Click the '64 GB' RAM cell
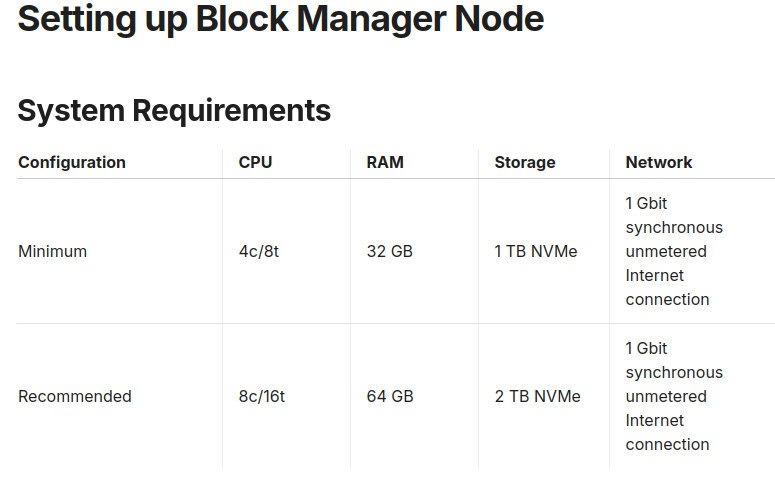 pyautogui.click(x=389, y=396)
